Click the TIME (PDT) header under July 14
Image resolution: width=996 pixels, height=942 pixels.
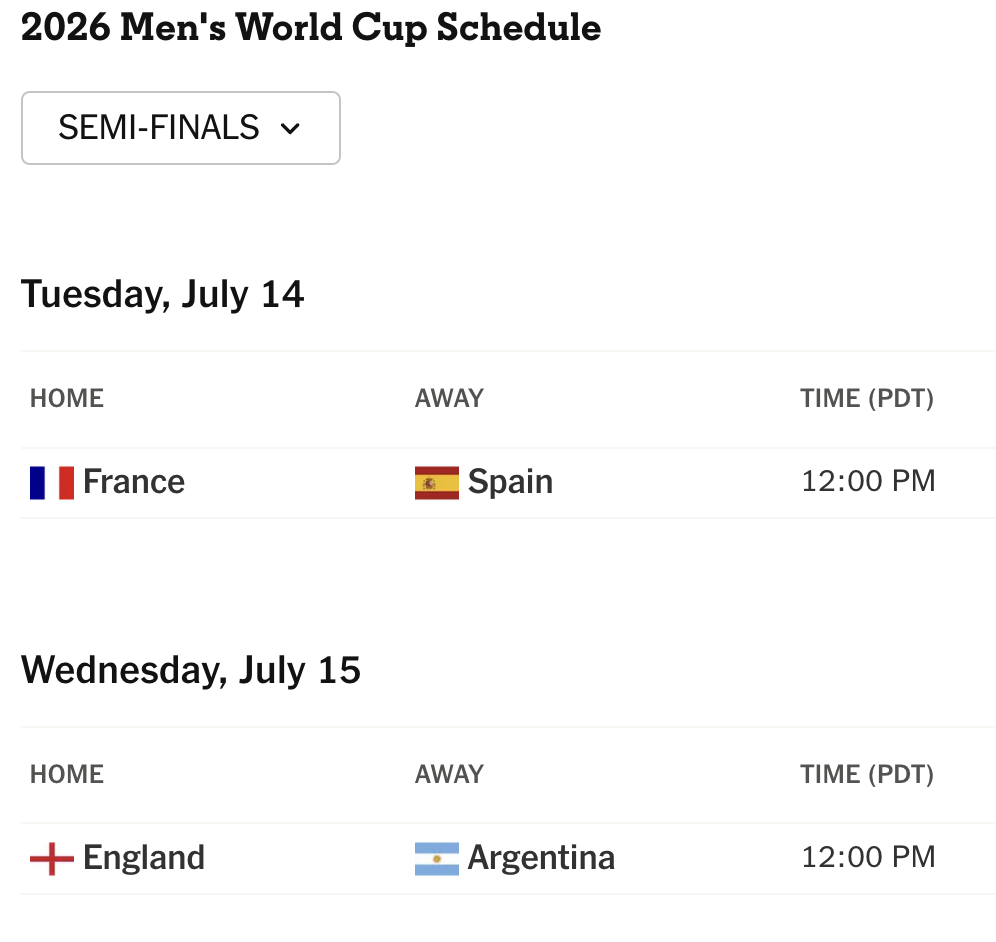(x=867, y=398)
